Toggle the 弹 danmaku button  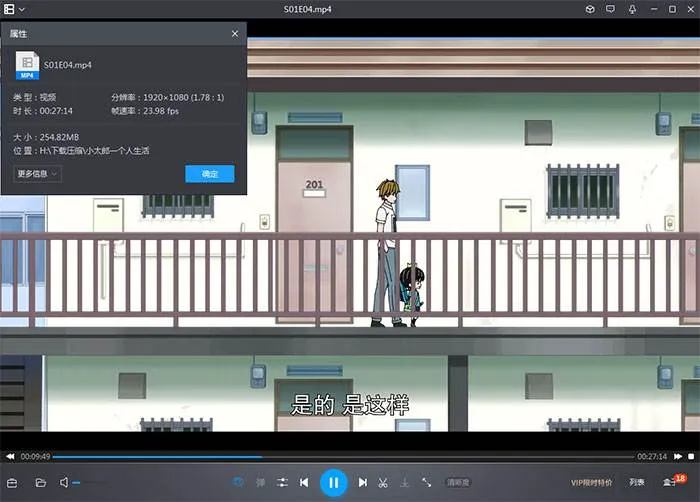tap(260, 482)
